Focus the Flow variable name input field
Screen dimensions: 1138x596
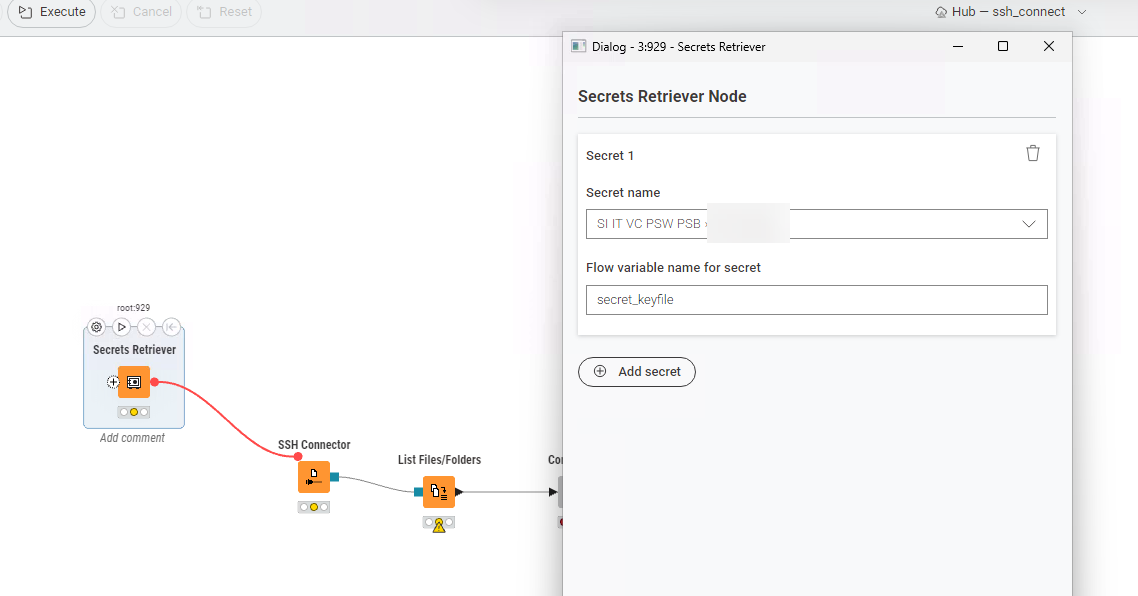pos(816,300)
